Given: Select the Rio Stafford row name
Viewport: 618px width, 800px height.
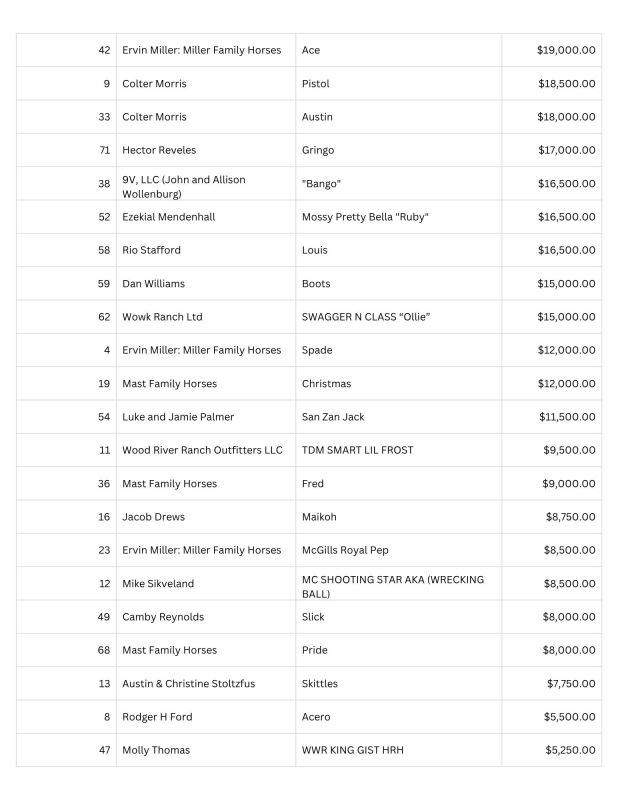Looking at the screenshot, I should (x=152, y=250).
